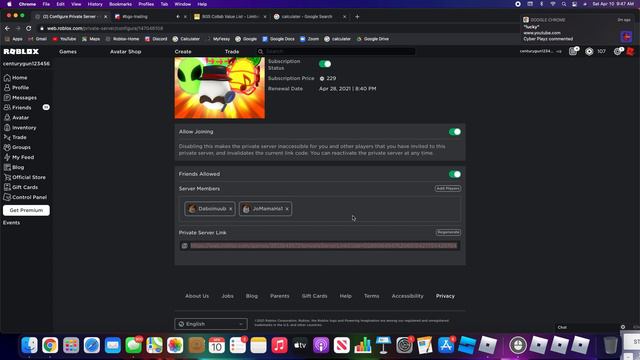Click the Chrome notification from YouTube

pos(578,29)
